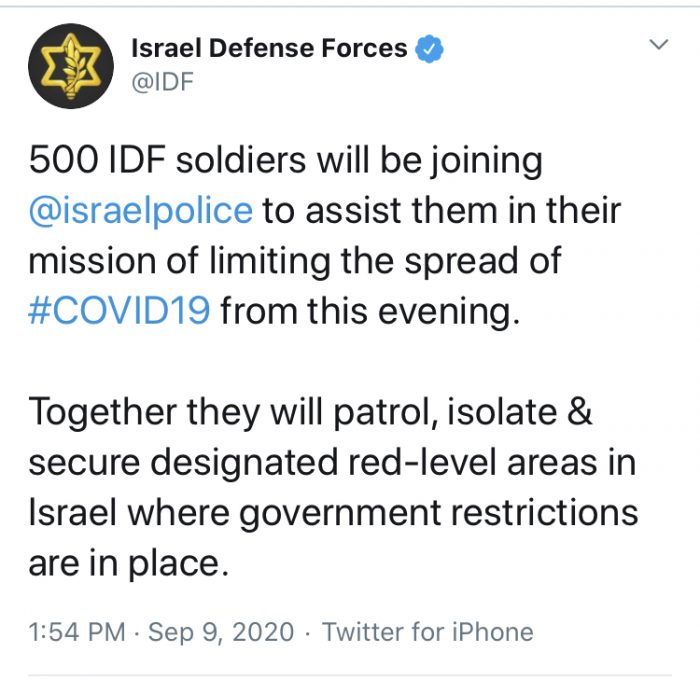Open the Israel Defense Forces display name
This screenshot has width=700, height=680.
coord(269,48)
